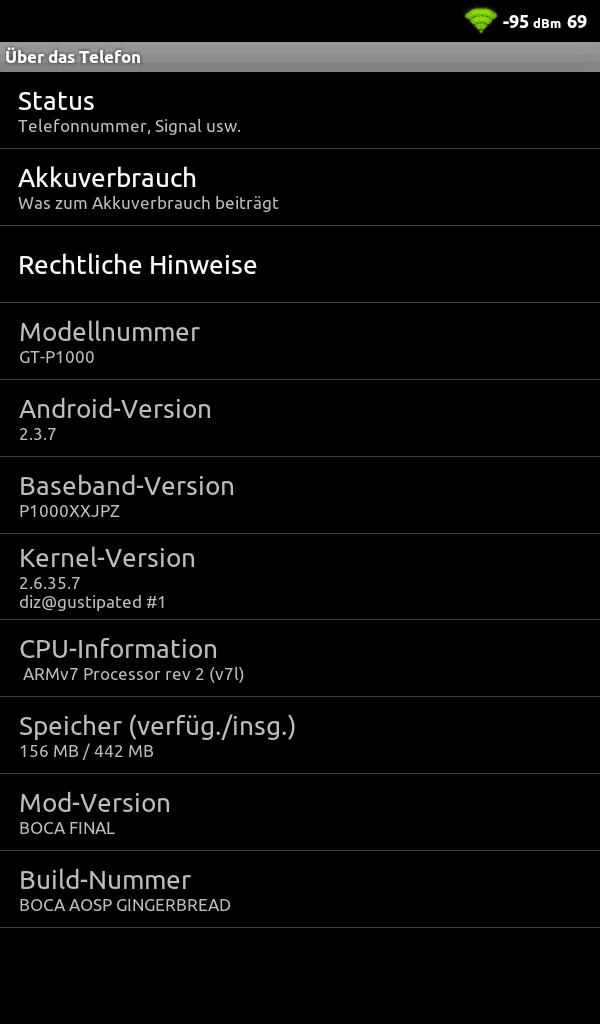Tap the CPU-Information entry
This screenshot has width=600, height=1024.
pyautogui.click(x=300, y=658)
